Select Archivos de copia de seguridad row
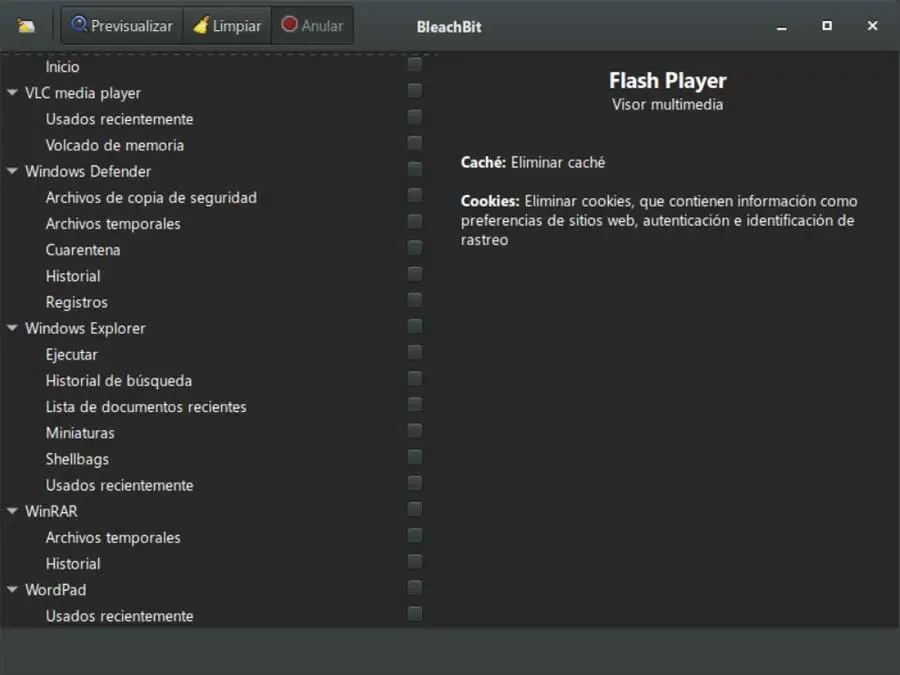This screenshot has height=675, width=900. (x=151, y=197)
